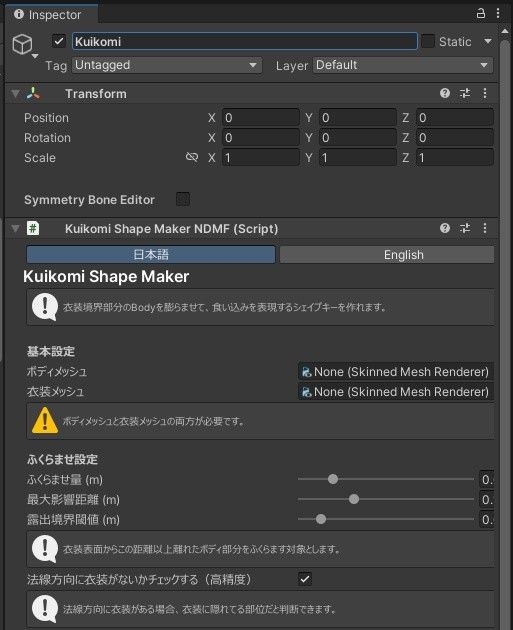Viewport: 513px width, 630px height.
Task: Click the ボディメッシュ Skinned Mesh Renderer field
Action: 396,372
